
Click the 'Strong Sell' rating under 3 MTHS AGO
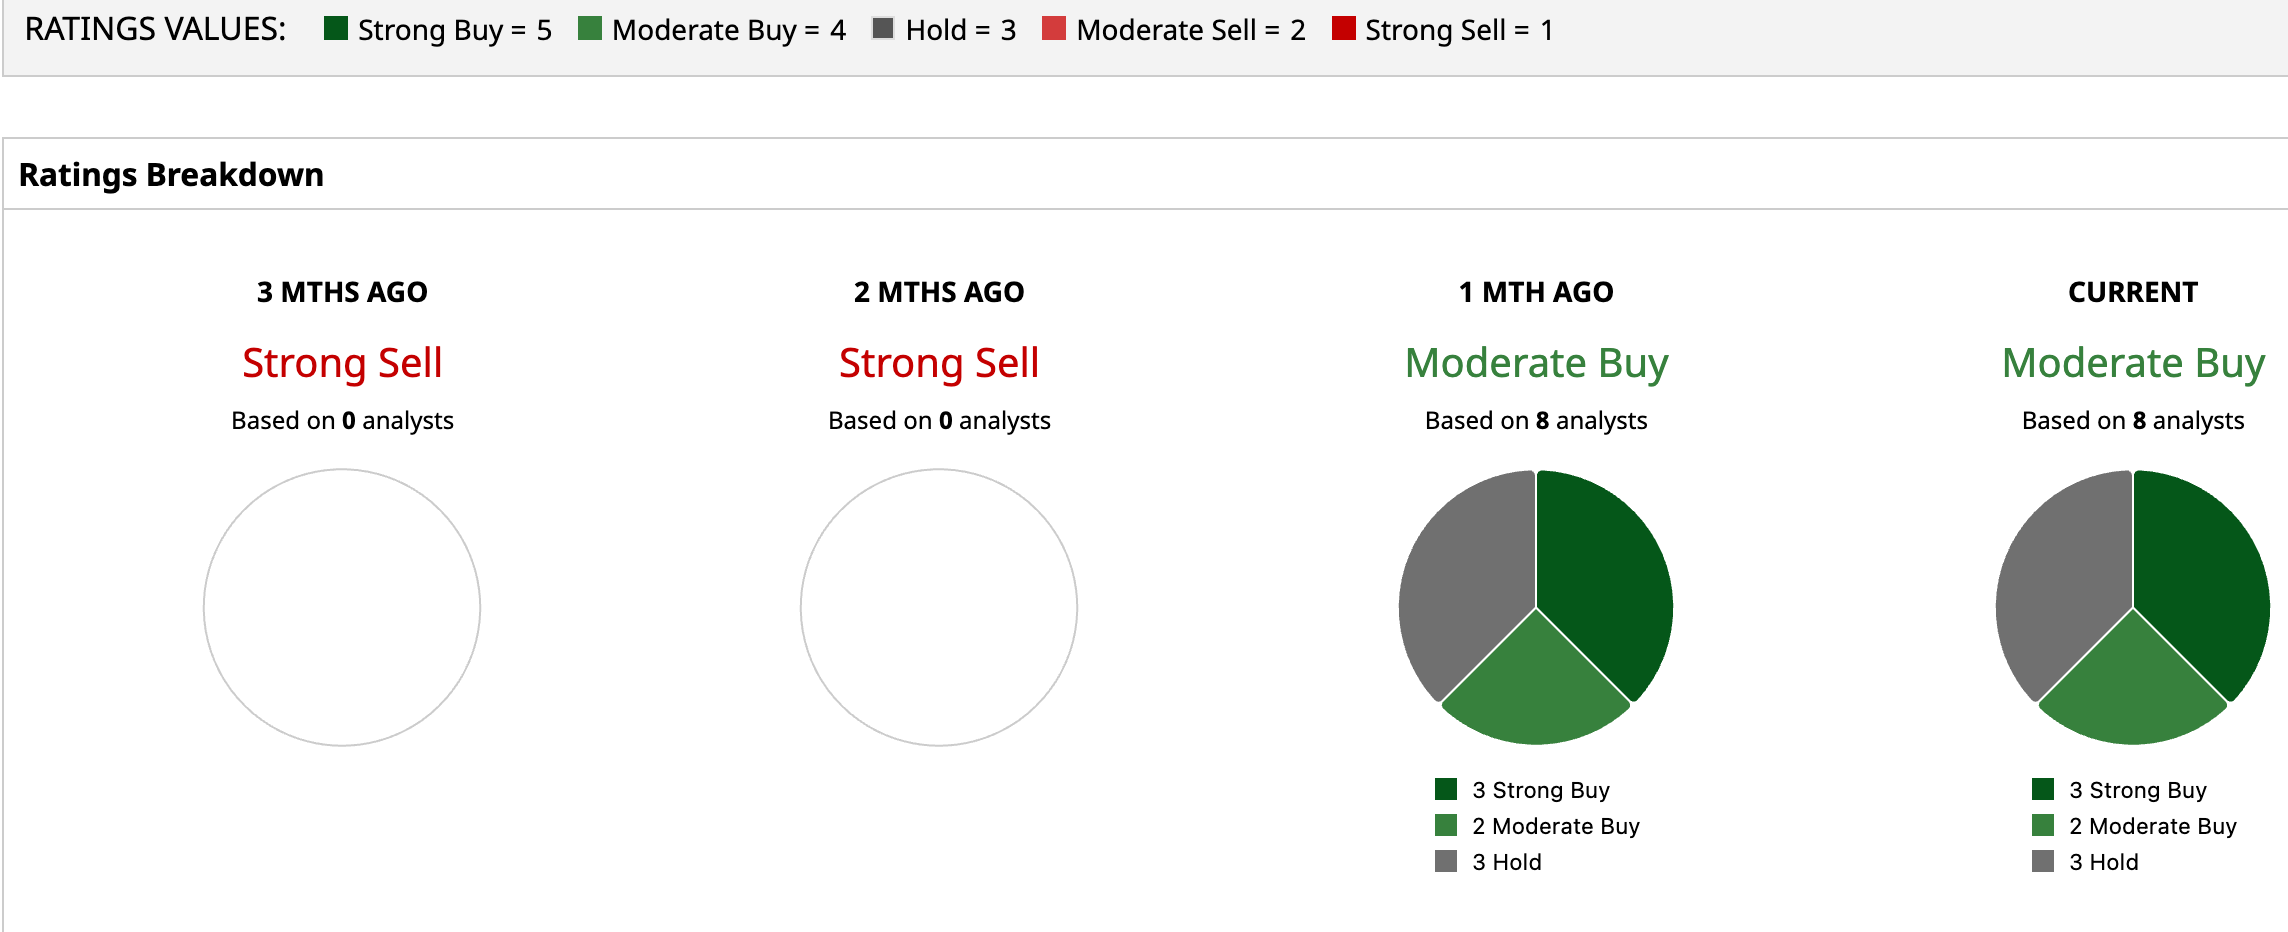pyautogui.click(x=342, y=363)
